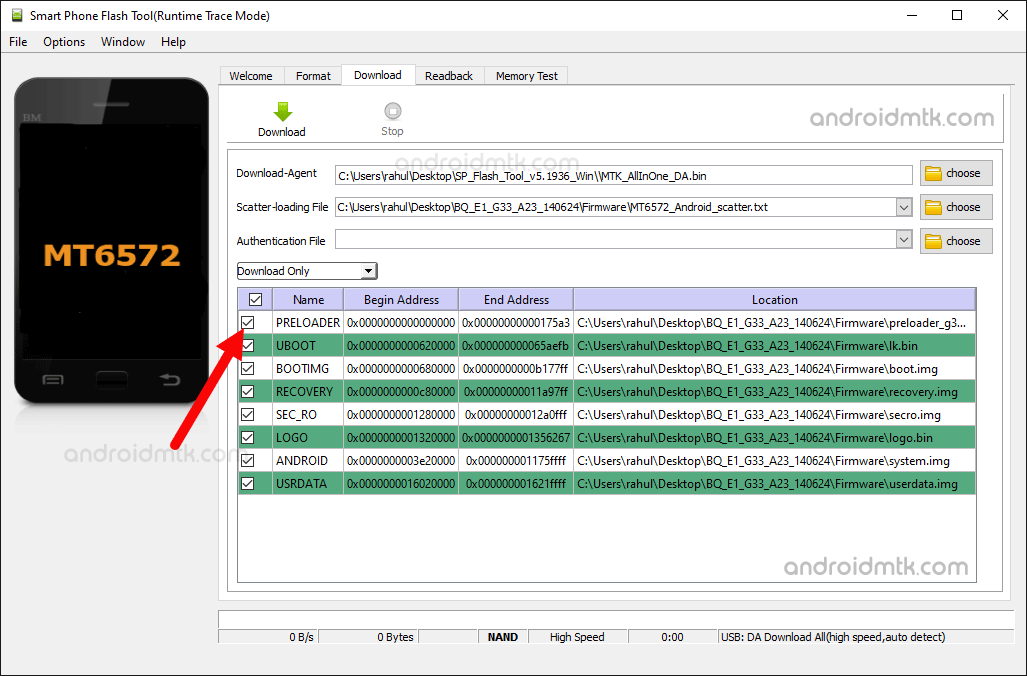This screenshot has height=676, width=1027.
Task: Select the LOGO name cell
Action: [308, 437]
